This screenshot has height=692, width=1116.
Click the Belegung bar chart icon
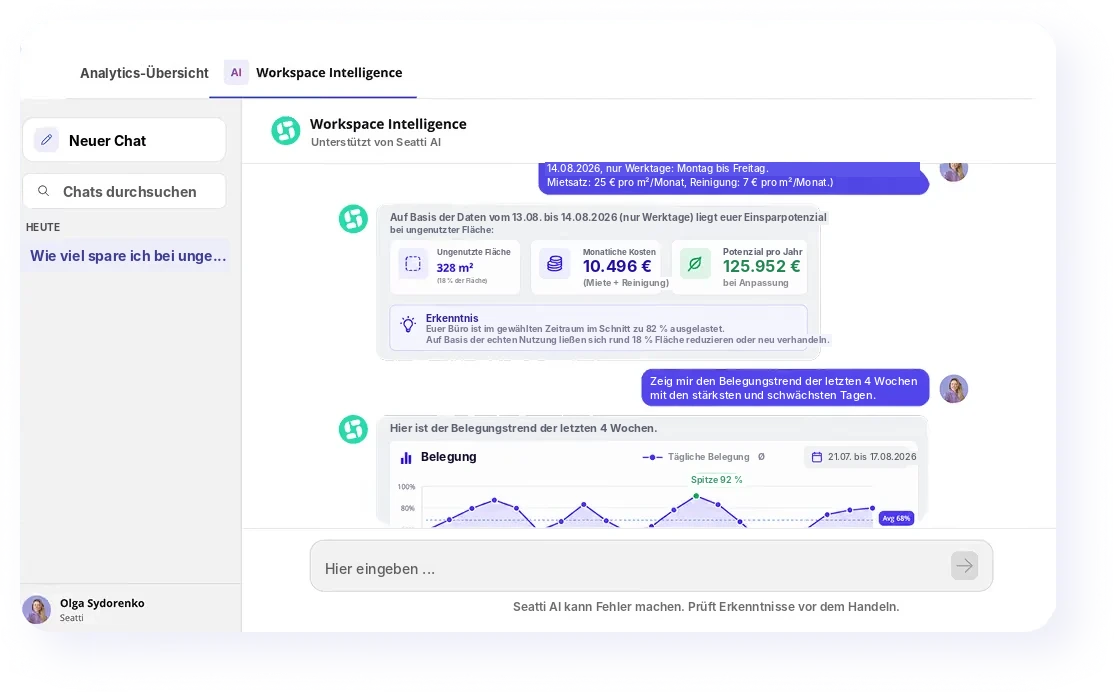click(x=406, y=458)
